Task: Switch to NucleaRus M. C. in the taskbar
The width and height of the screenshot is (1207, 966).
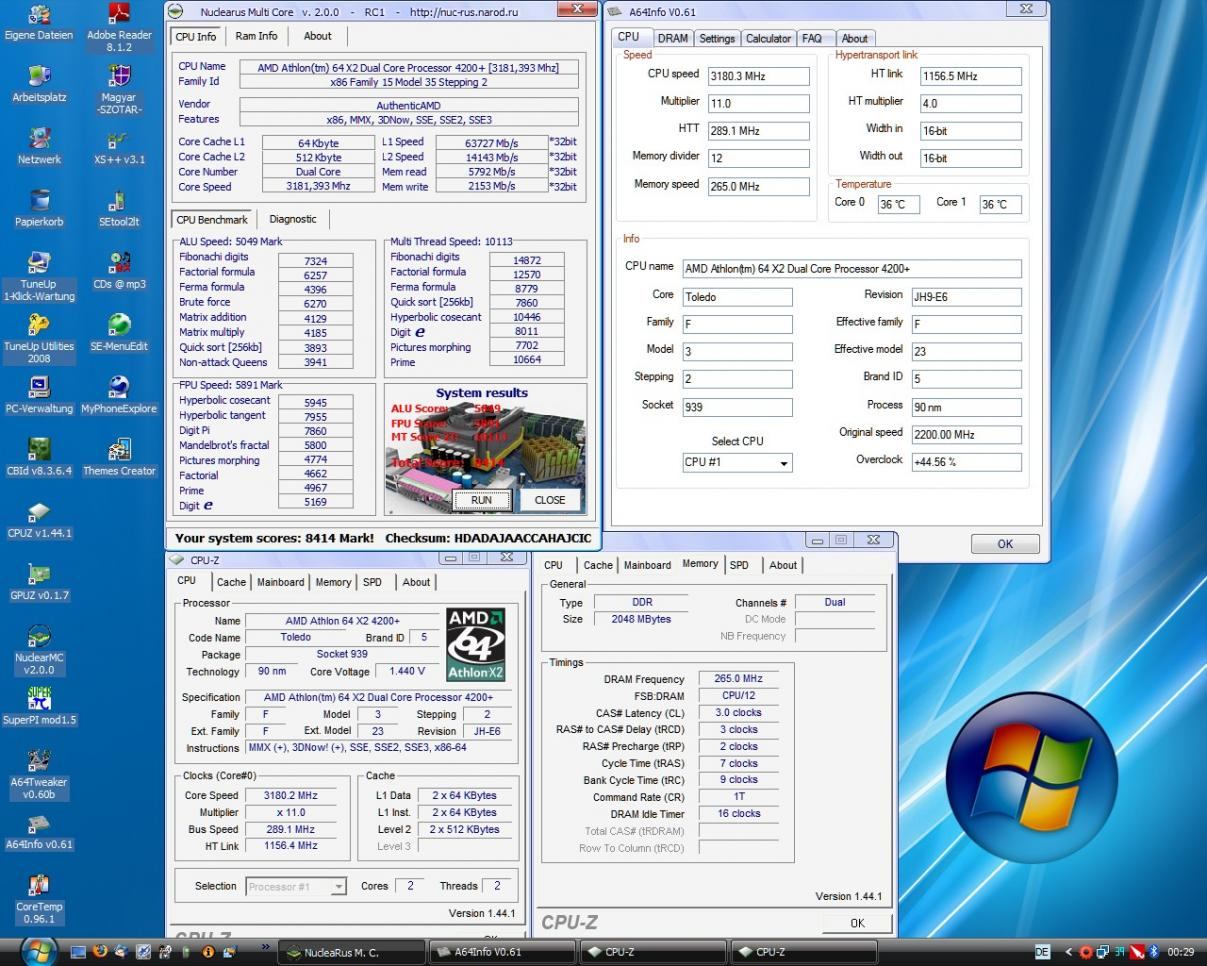Action: (350, 952)
